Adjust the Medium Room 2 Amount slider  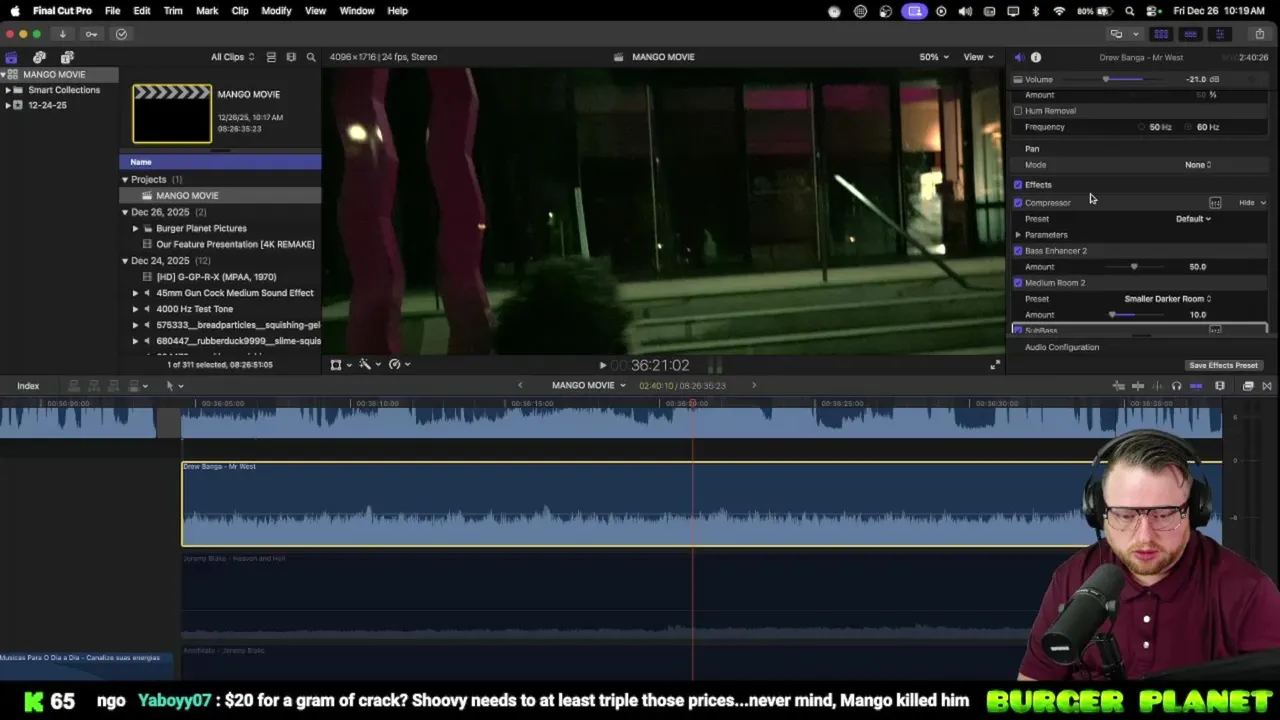(1112, 315)
